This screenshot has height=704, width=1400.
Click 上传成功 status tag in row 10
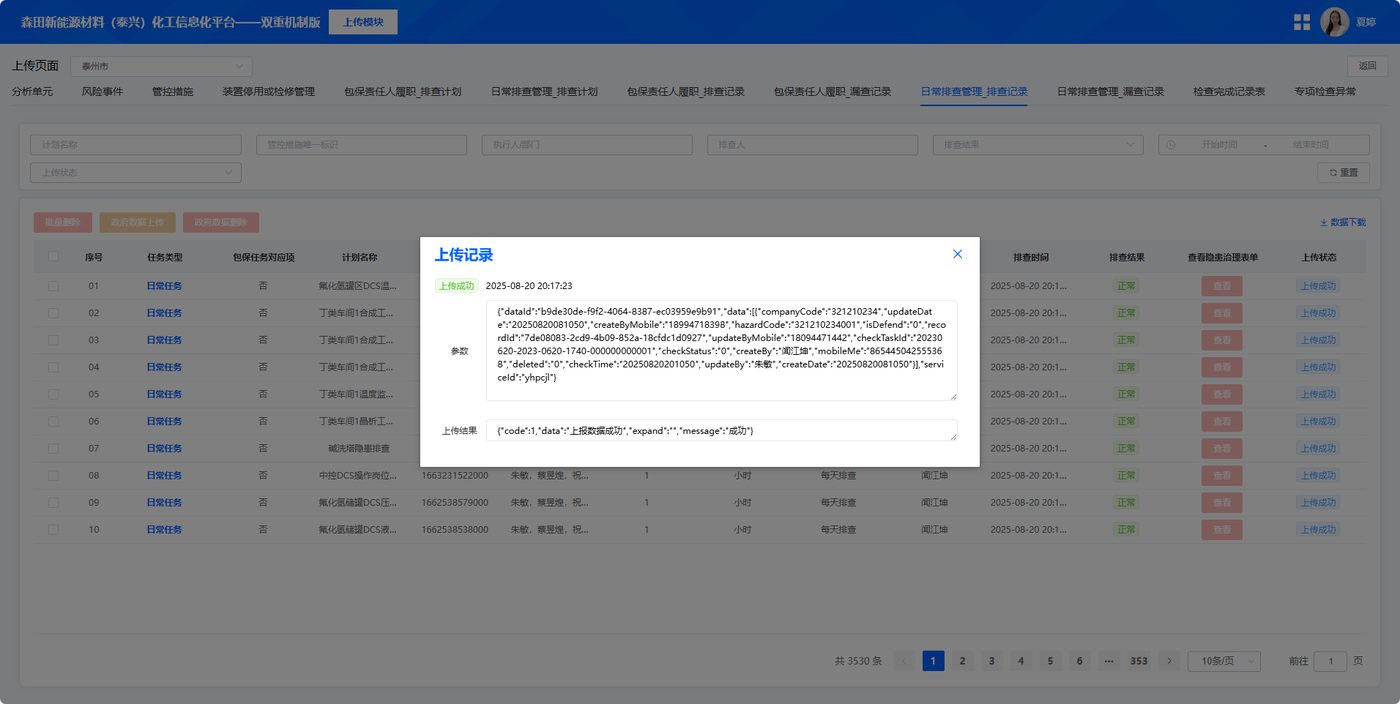tap(1318, 529)
